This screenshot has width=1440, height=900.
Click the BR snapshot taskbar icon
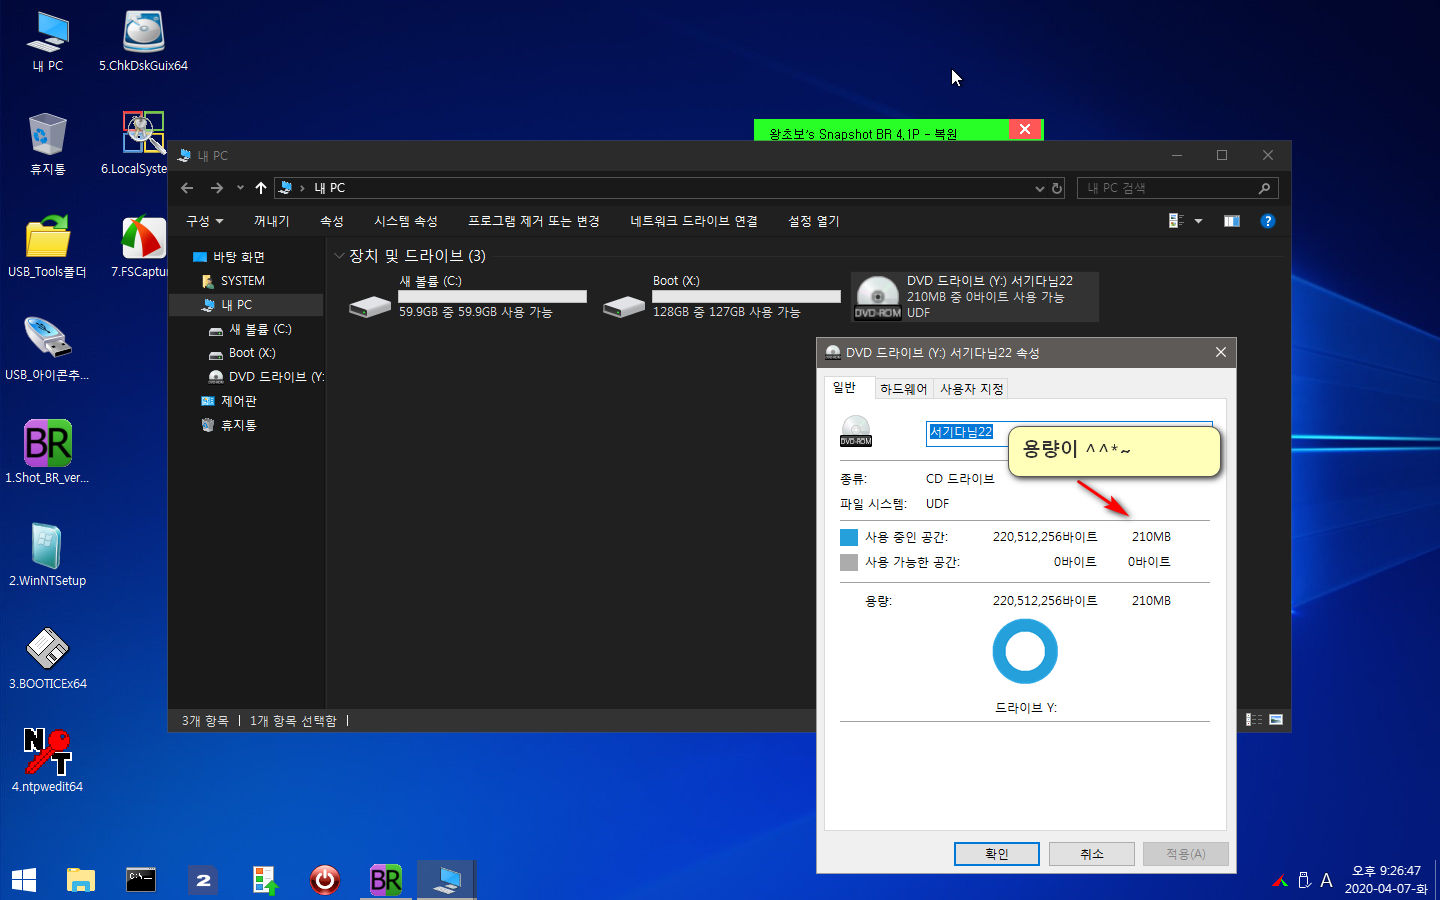385,880
